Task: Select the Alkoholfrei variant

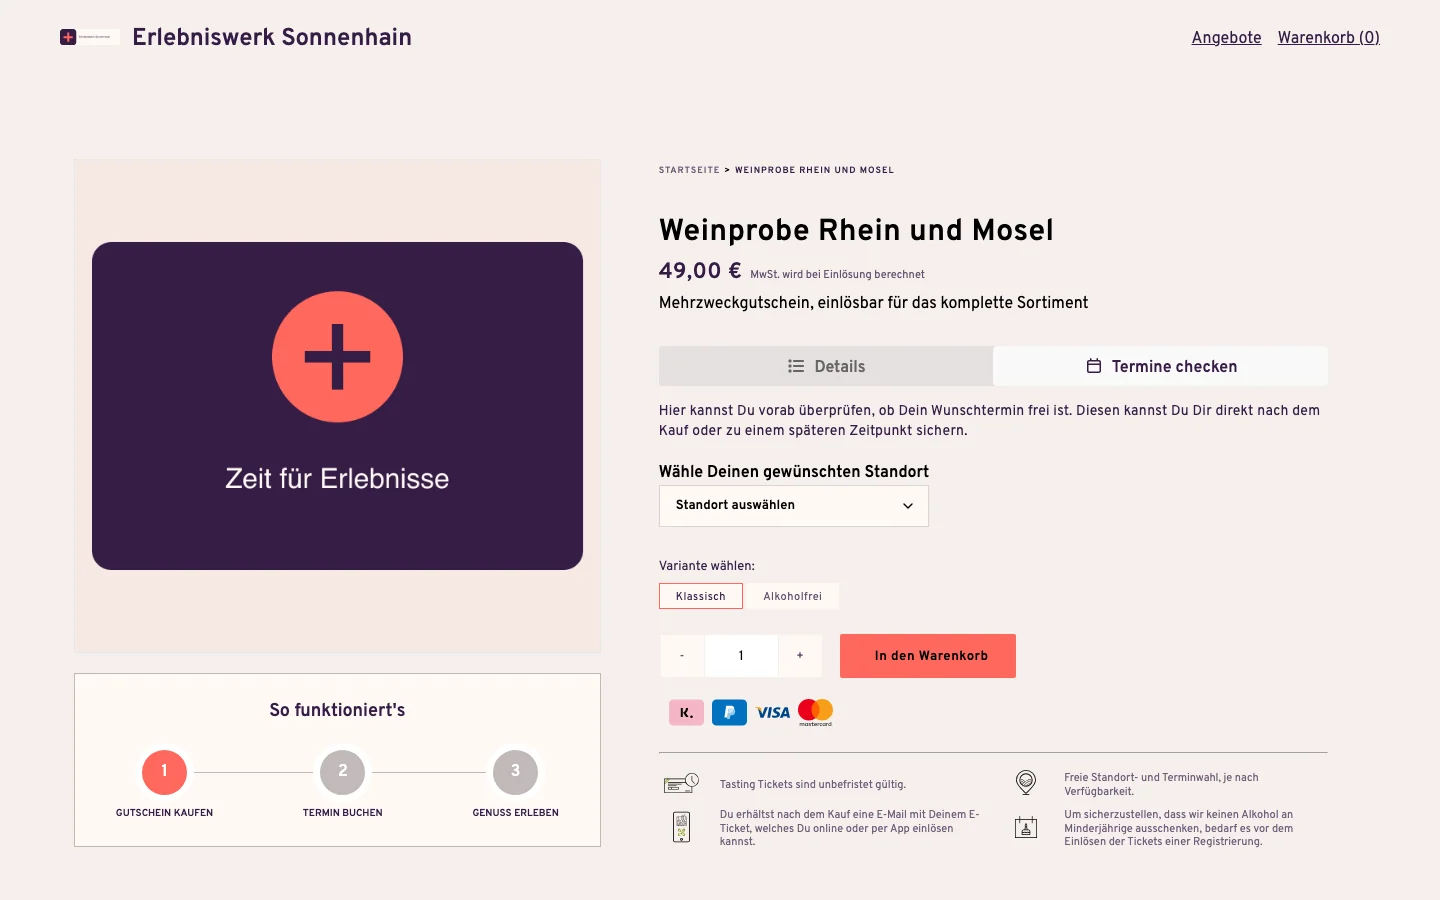Action: pos(793,596)
